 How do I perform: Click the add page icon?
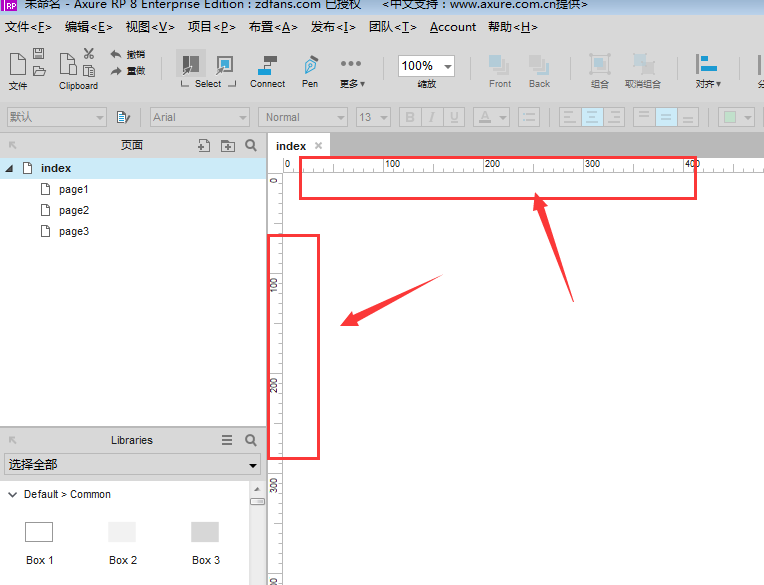click(204, 146)
